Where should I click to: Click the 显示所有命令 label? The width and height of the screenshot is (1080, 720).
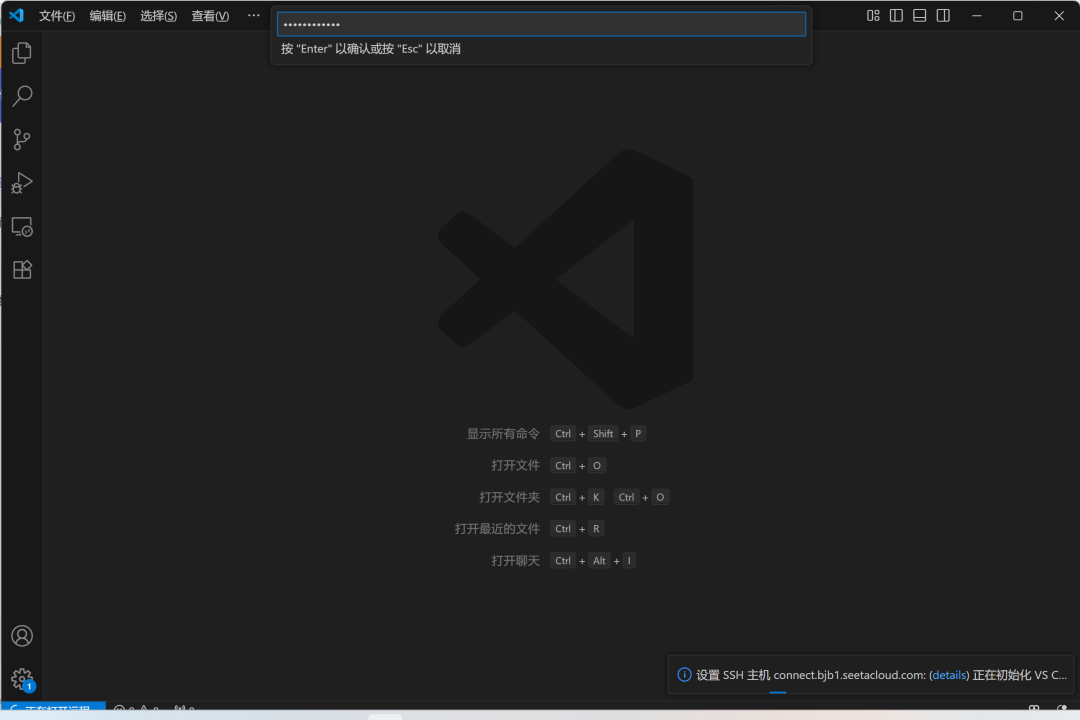tap(503, 433)
